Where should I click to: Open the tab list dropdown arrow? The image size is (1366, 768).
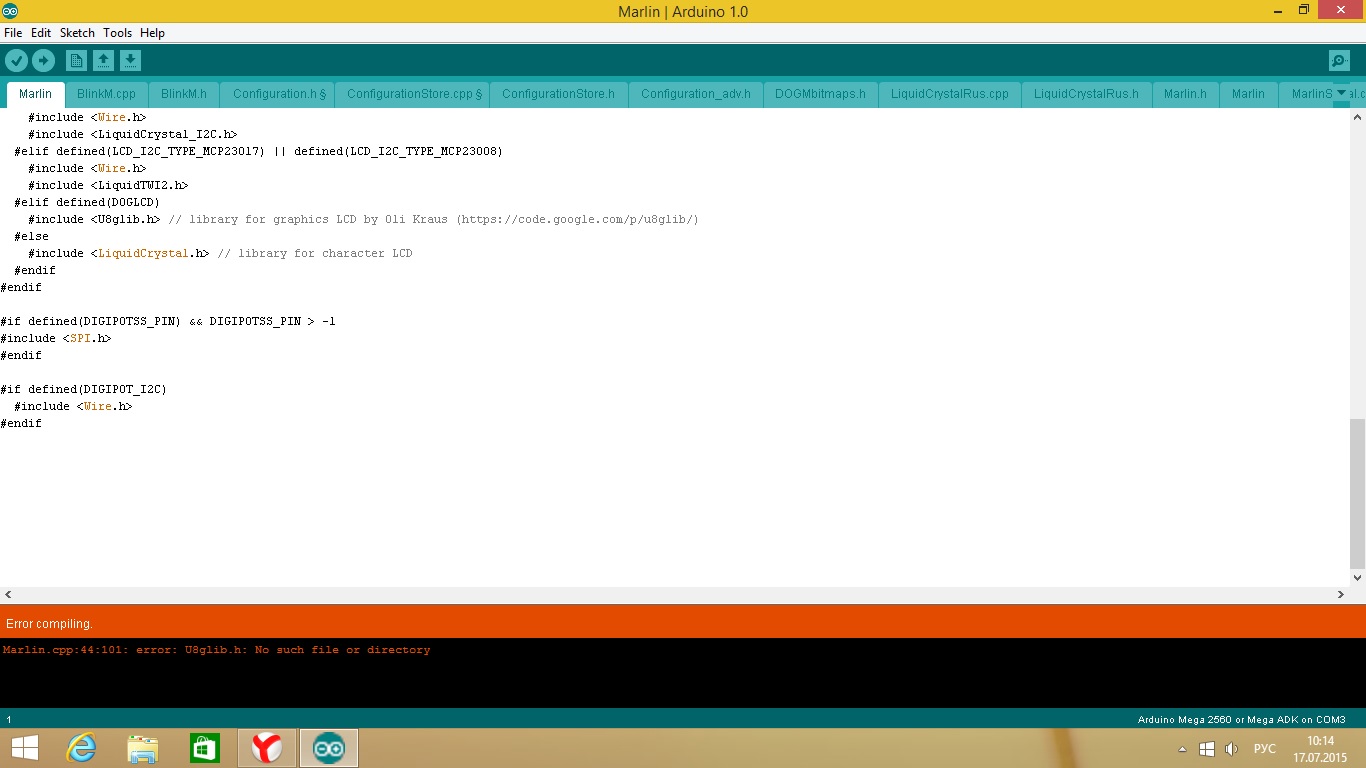coord(1341,93)
